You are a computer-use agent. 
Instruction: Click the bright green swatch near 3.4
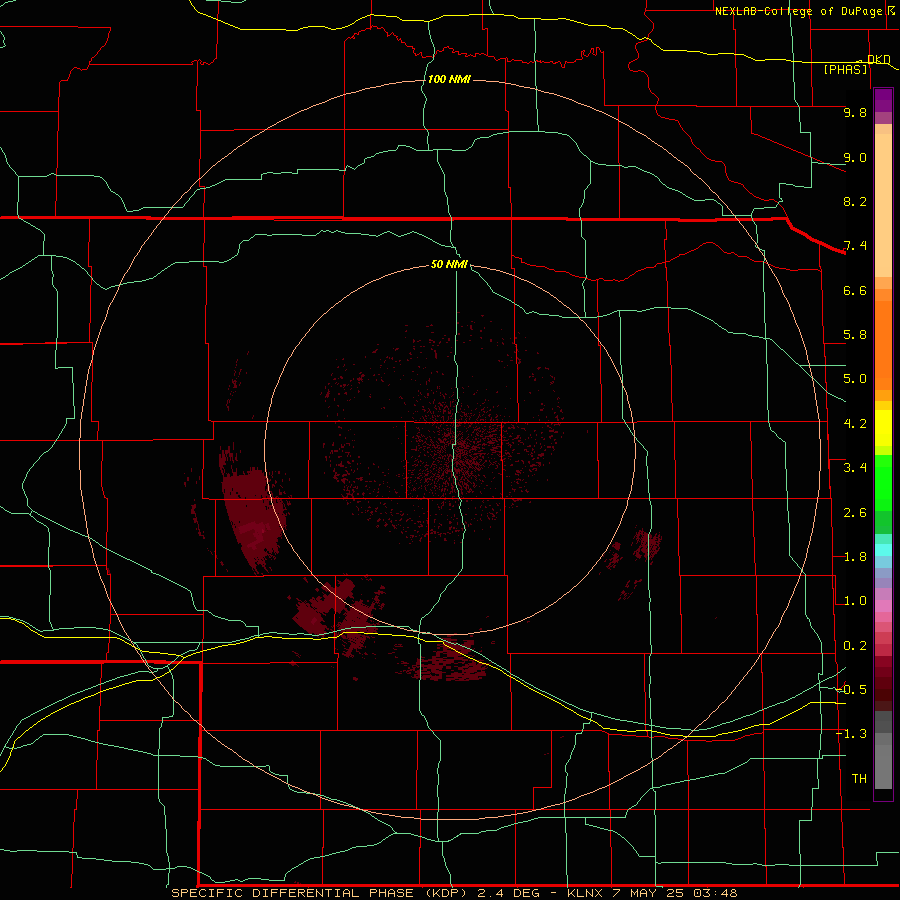(x=883, y=482)
